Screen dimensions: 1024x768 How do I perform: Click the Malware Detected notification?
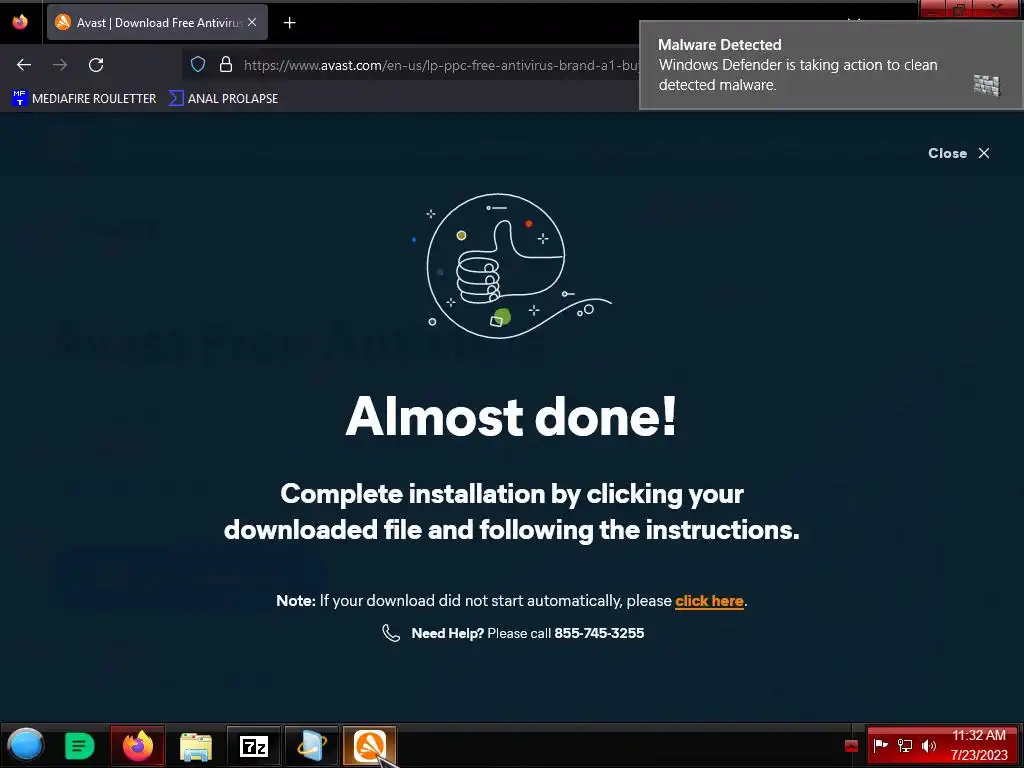tap(831, 65)
